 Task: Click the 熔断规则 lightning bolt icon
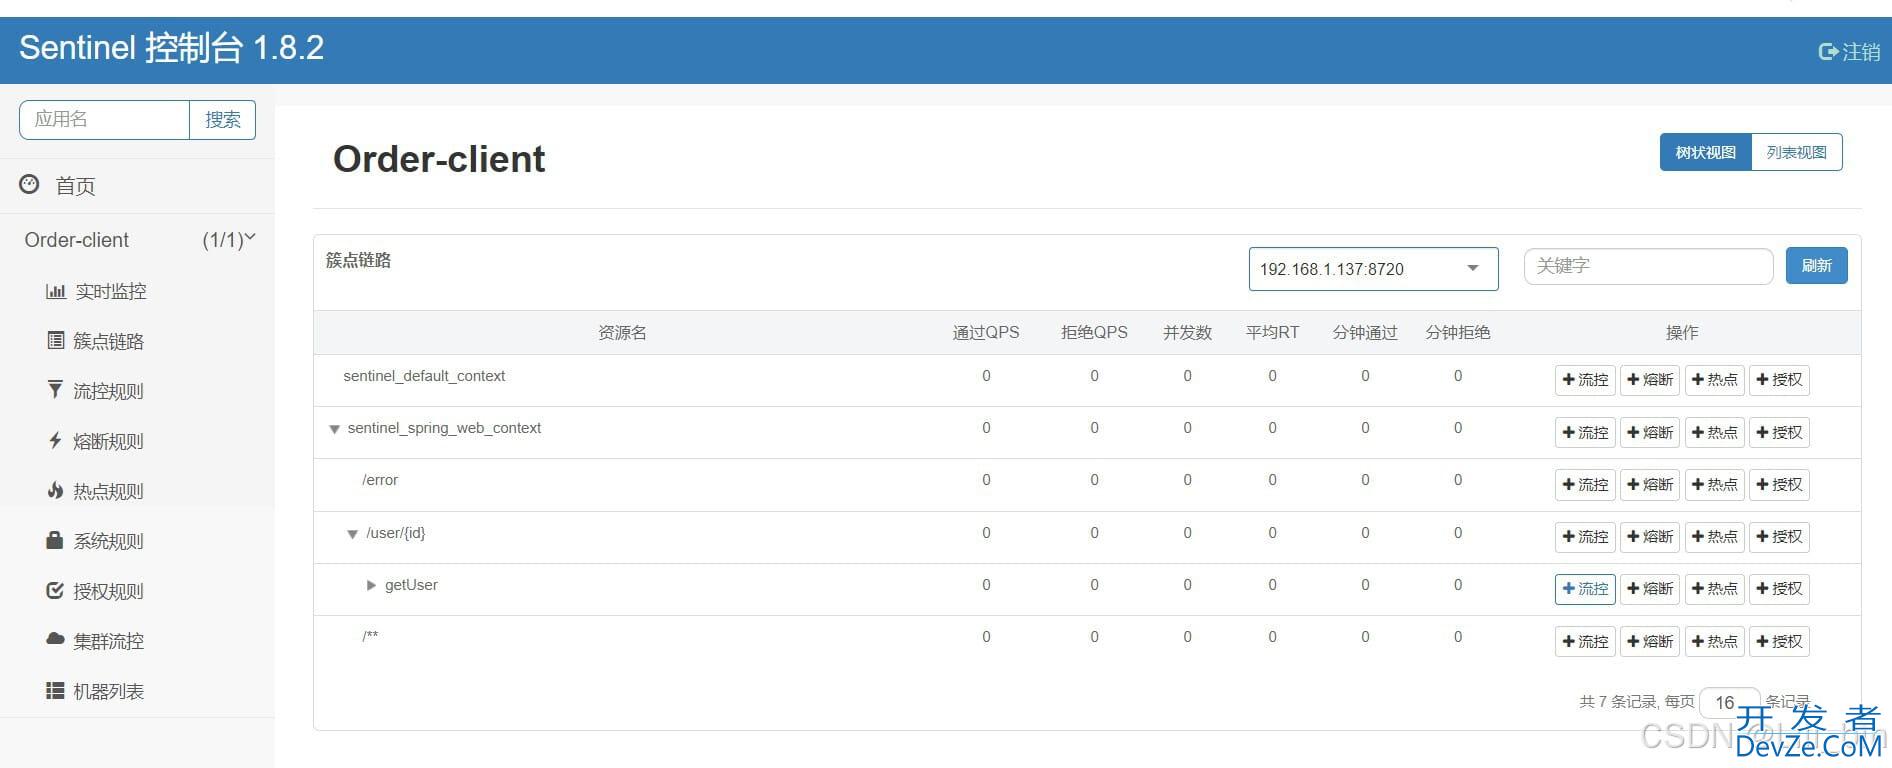point(56,440)
